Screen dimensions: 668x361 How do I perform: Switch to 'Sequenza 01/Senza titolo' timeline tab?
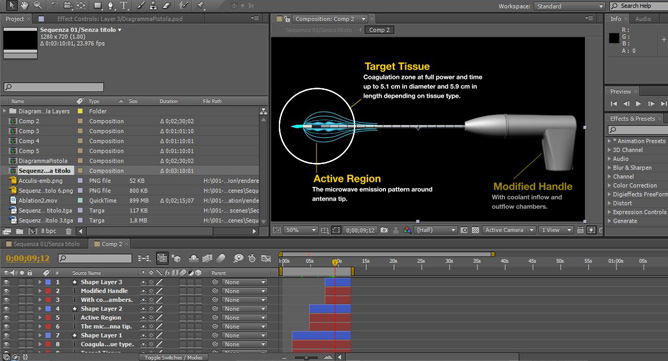tap(46, 244)
